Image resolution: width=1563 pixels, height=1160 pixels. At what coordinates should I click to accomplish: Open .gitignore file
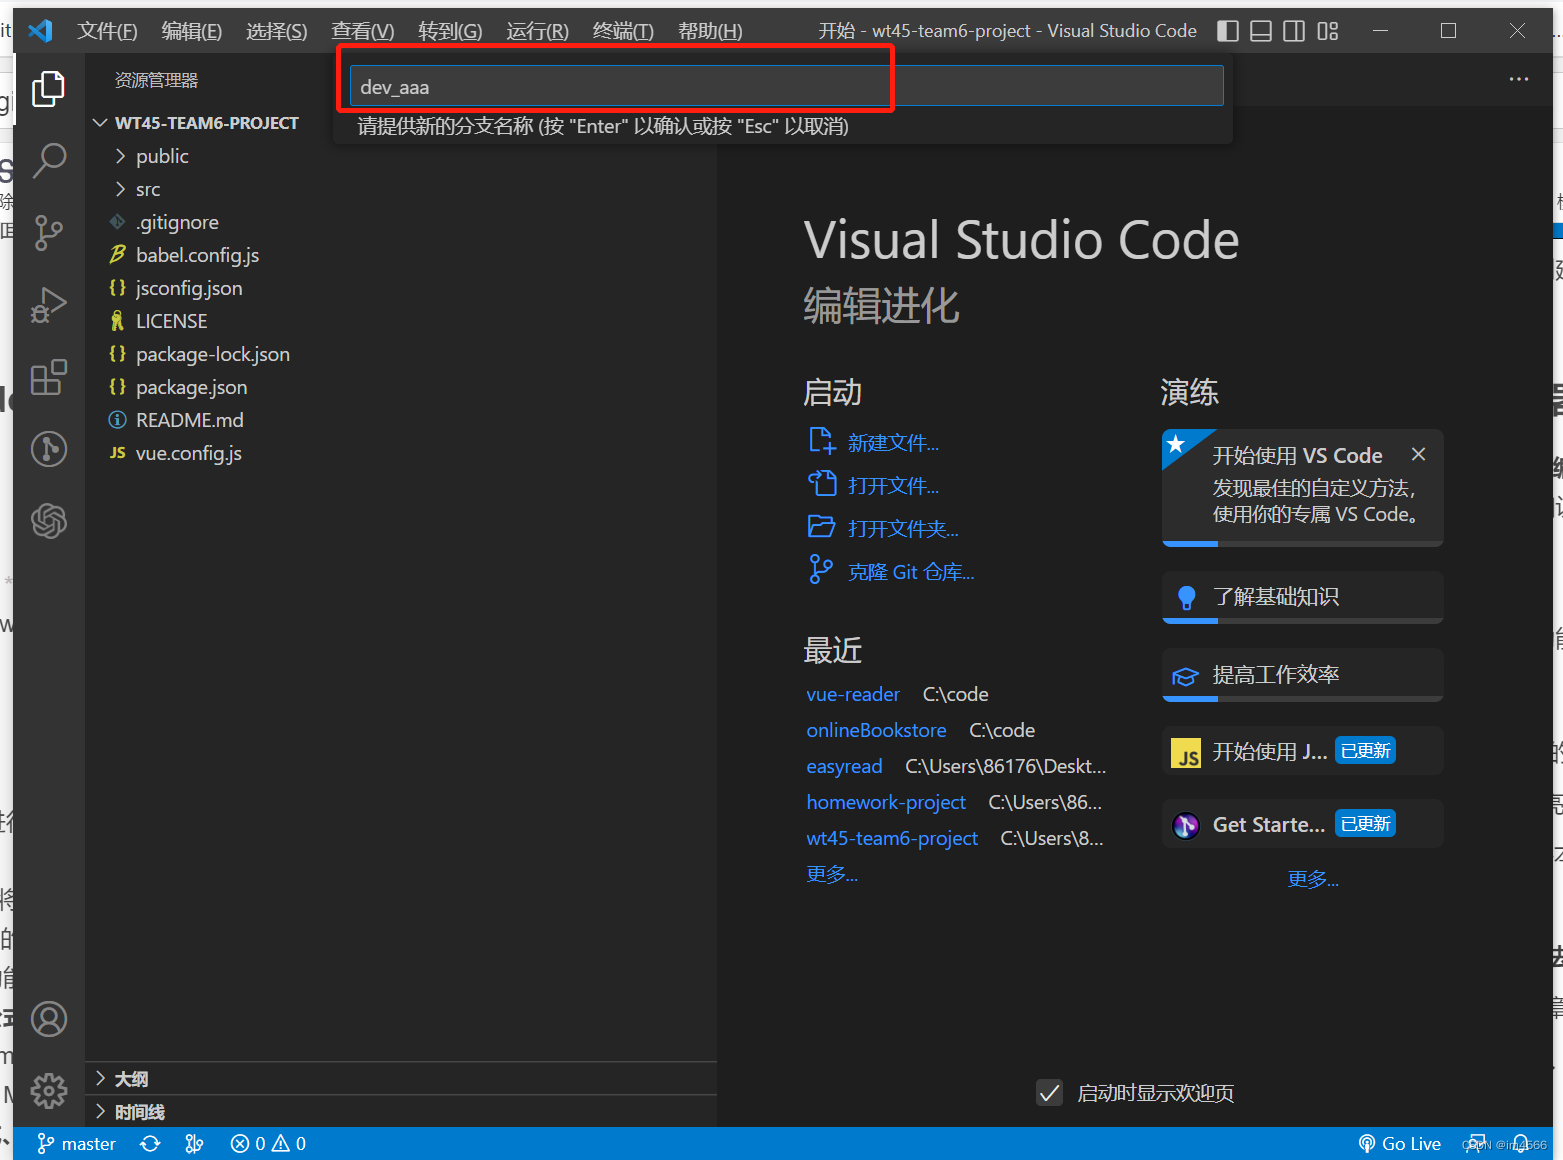(x=177, y=222)
